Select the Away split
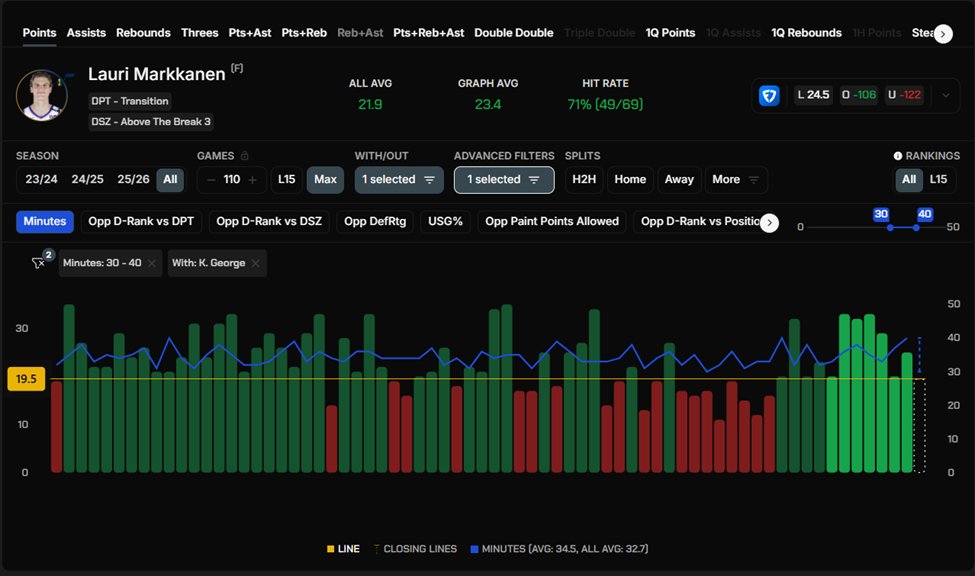 [679, 180]
